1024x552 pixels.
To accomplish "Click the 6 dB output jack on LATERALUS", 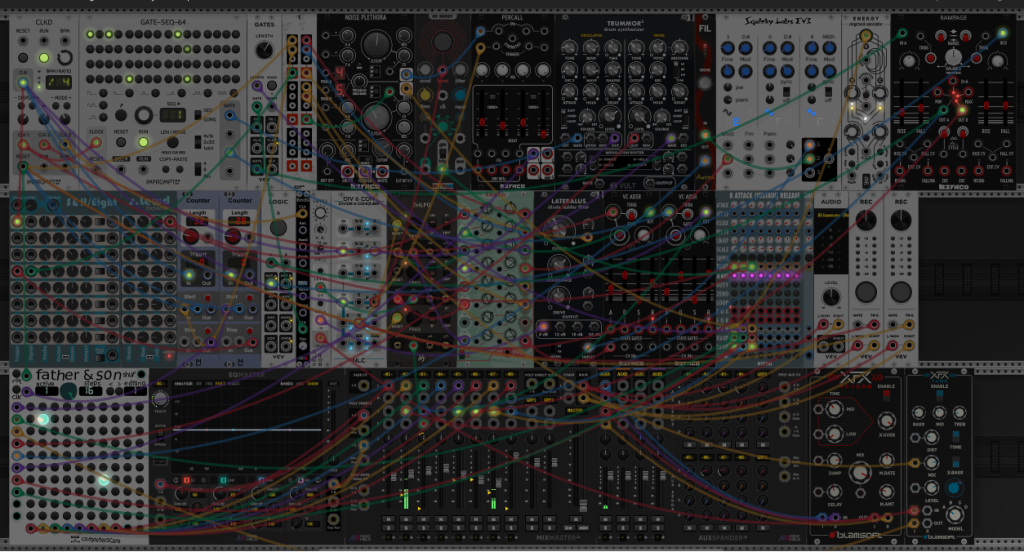I will coord(543,326).
